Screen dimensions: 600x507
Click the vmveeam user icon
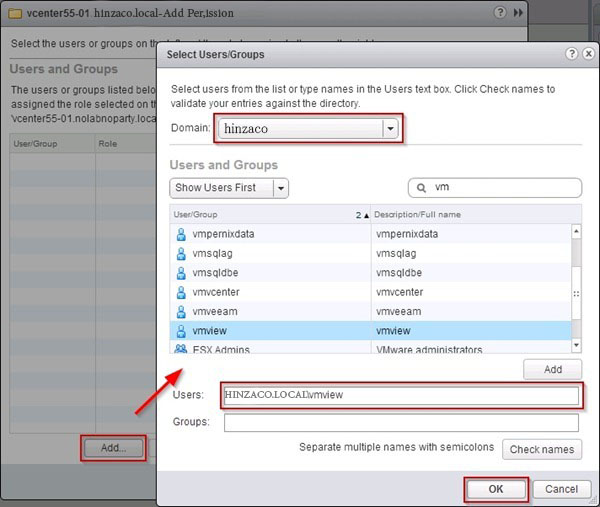click(181, 311)
